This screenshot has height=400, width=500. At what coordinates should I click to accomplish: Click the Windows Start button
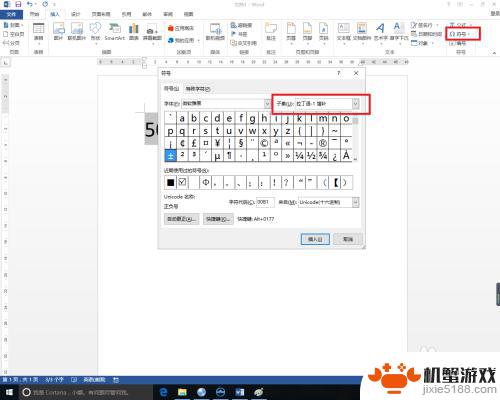pos(9,392)
